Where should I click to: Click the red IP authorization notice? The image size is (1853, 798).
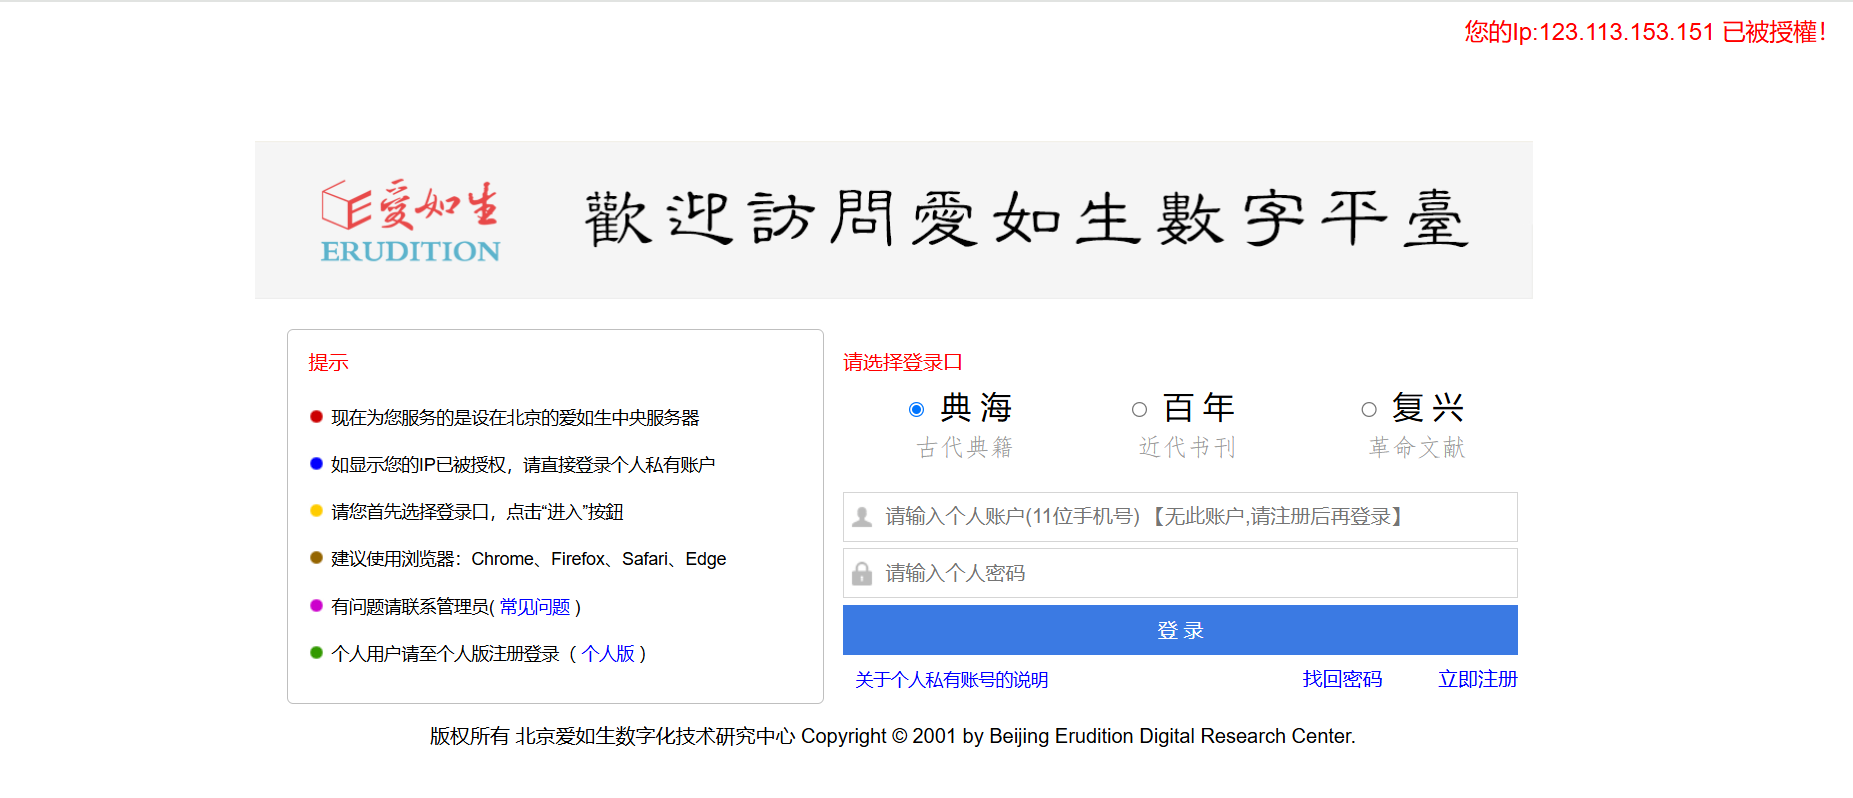(1645, 32)
